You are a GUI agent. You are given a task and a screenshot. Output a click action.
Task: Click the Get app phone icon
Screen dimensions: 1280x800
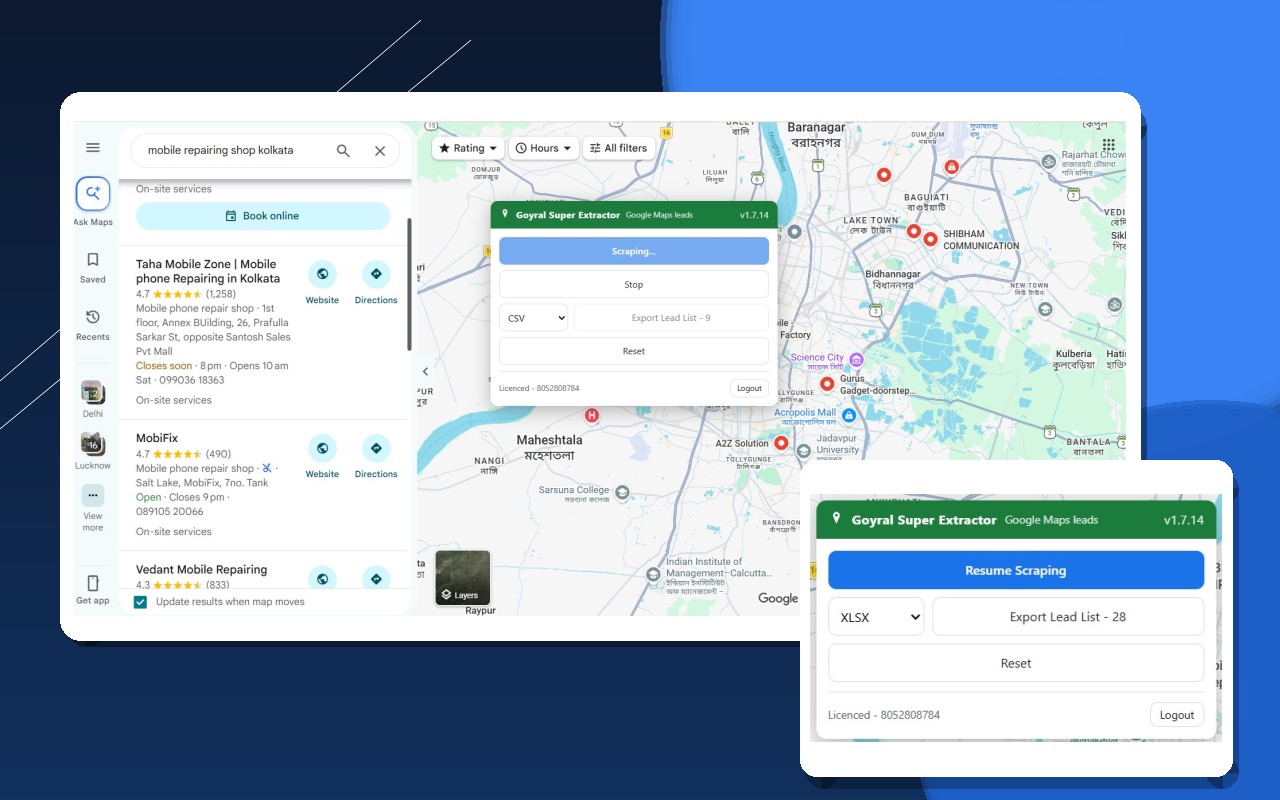(x=93, y=583)
